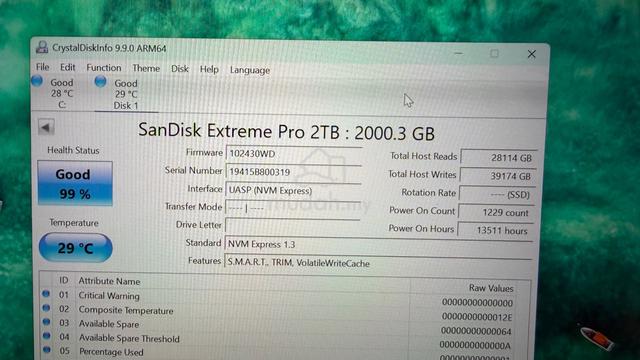Click the Attribute Name column header
This screenshot has height=360, width=640.
[x=109, y=281]
